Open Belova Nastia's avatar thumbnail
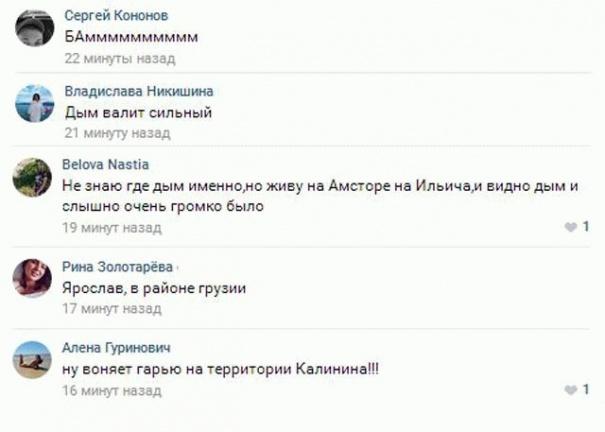The width and height of the screenshot is (605, 432). pos(33,176)
